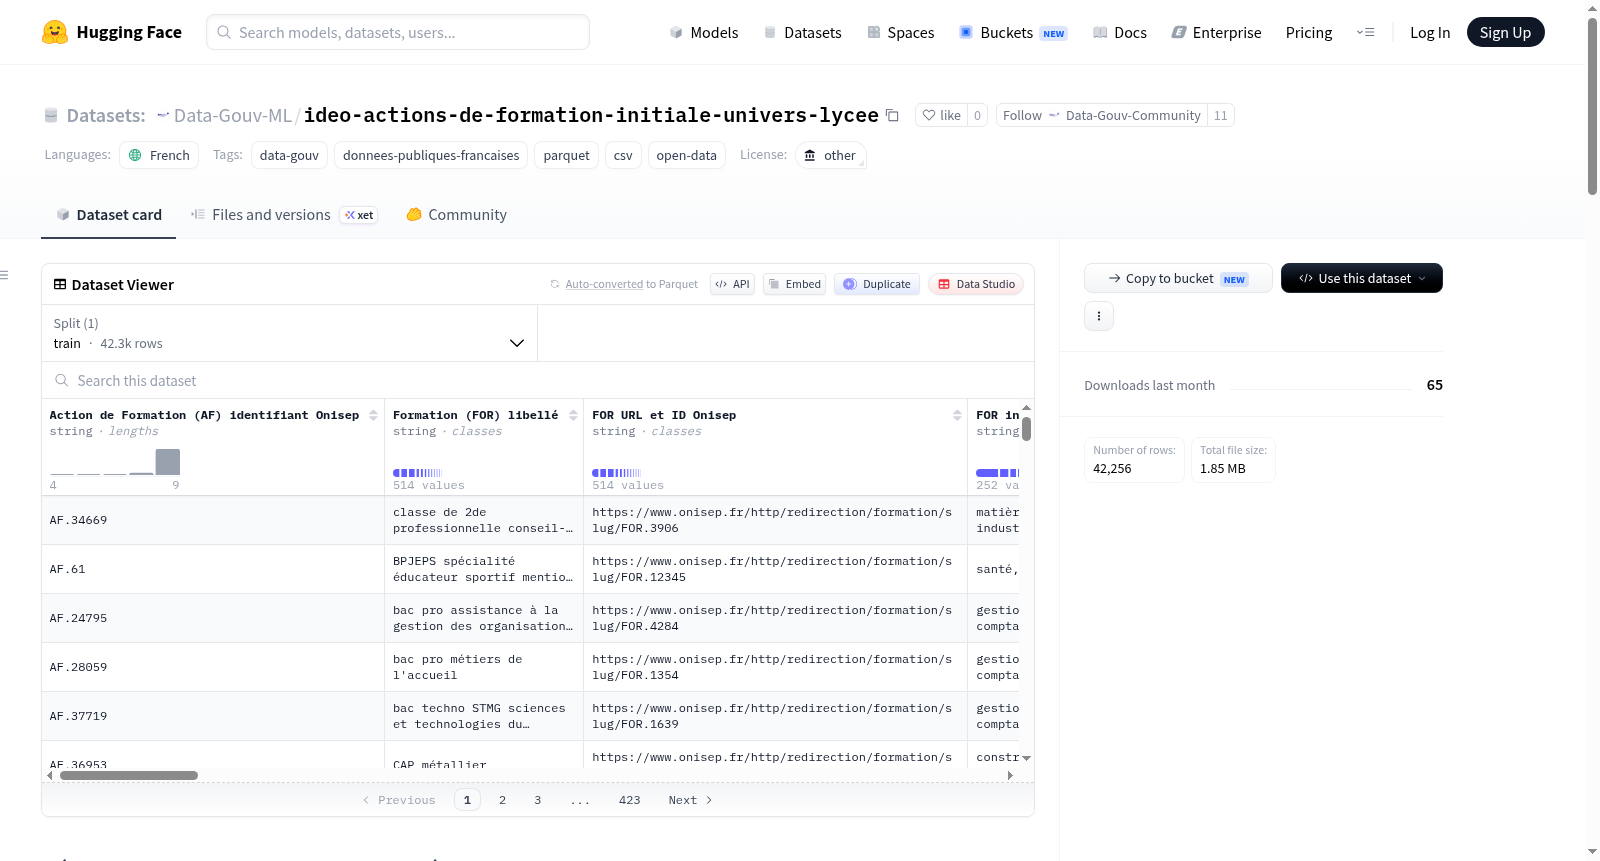The height and width of the screenshot is (861, 1600).
Task: Click the parquet tag
Action: 566,155
